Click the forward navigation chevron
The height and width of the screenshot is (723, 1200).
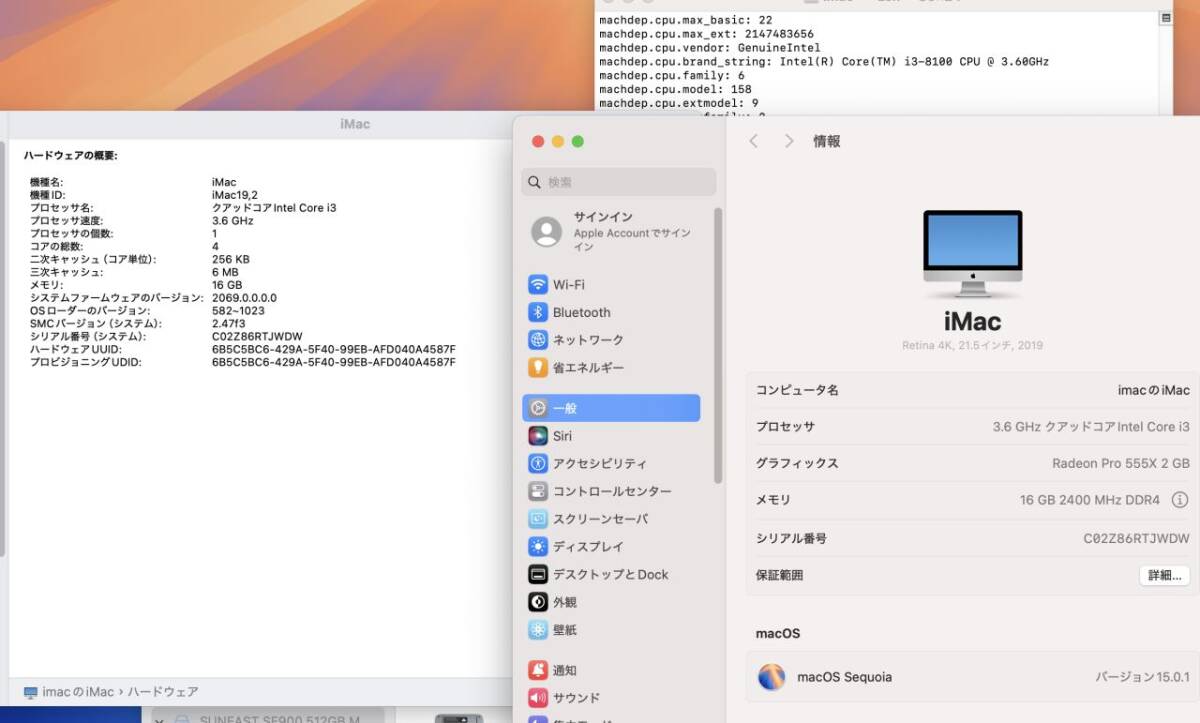(789, 141)
